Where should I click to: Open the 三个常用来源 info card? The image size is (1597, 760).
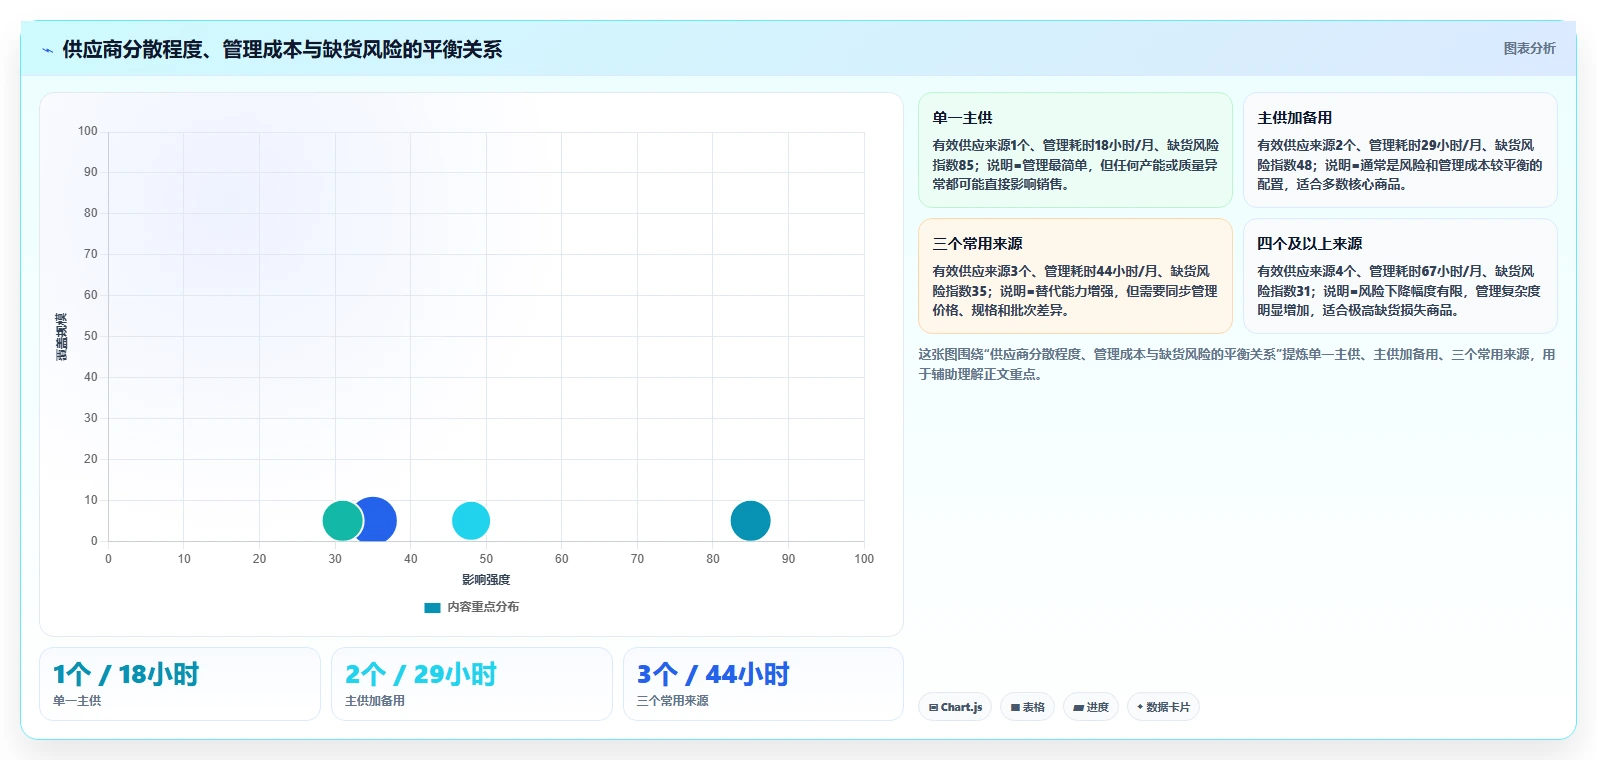[1075, 276]
